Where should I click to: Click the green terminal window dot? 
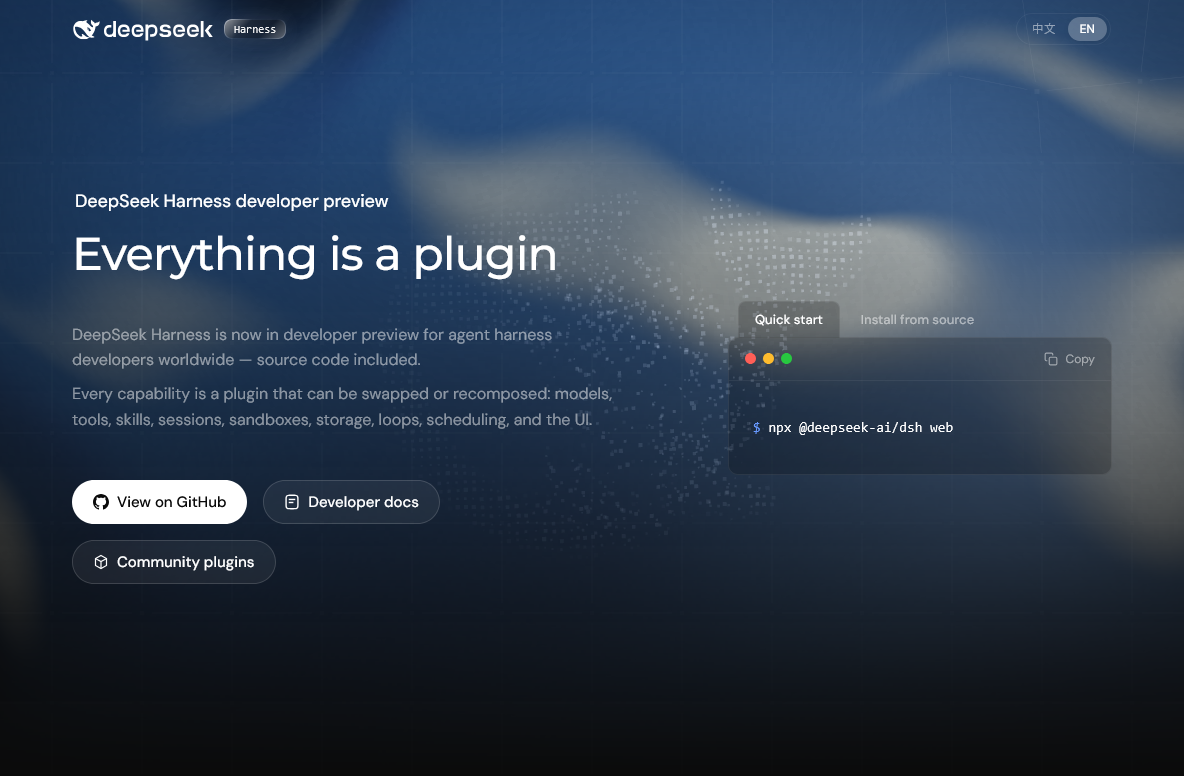click(786, 359)
